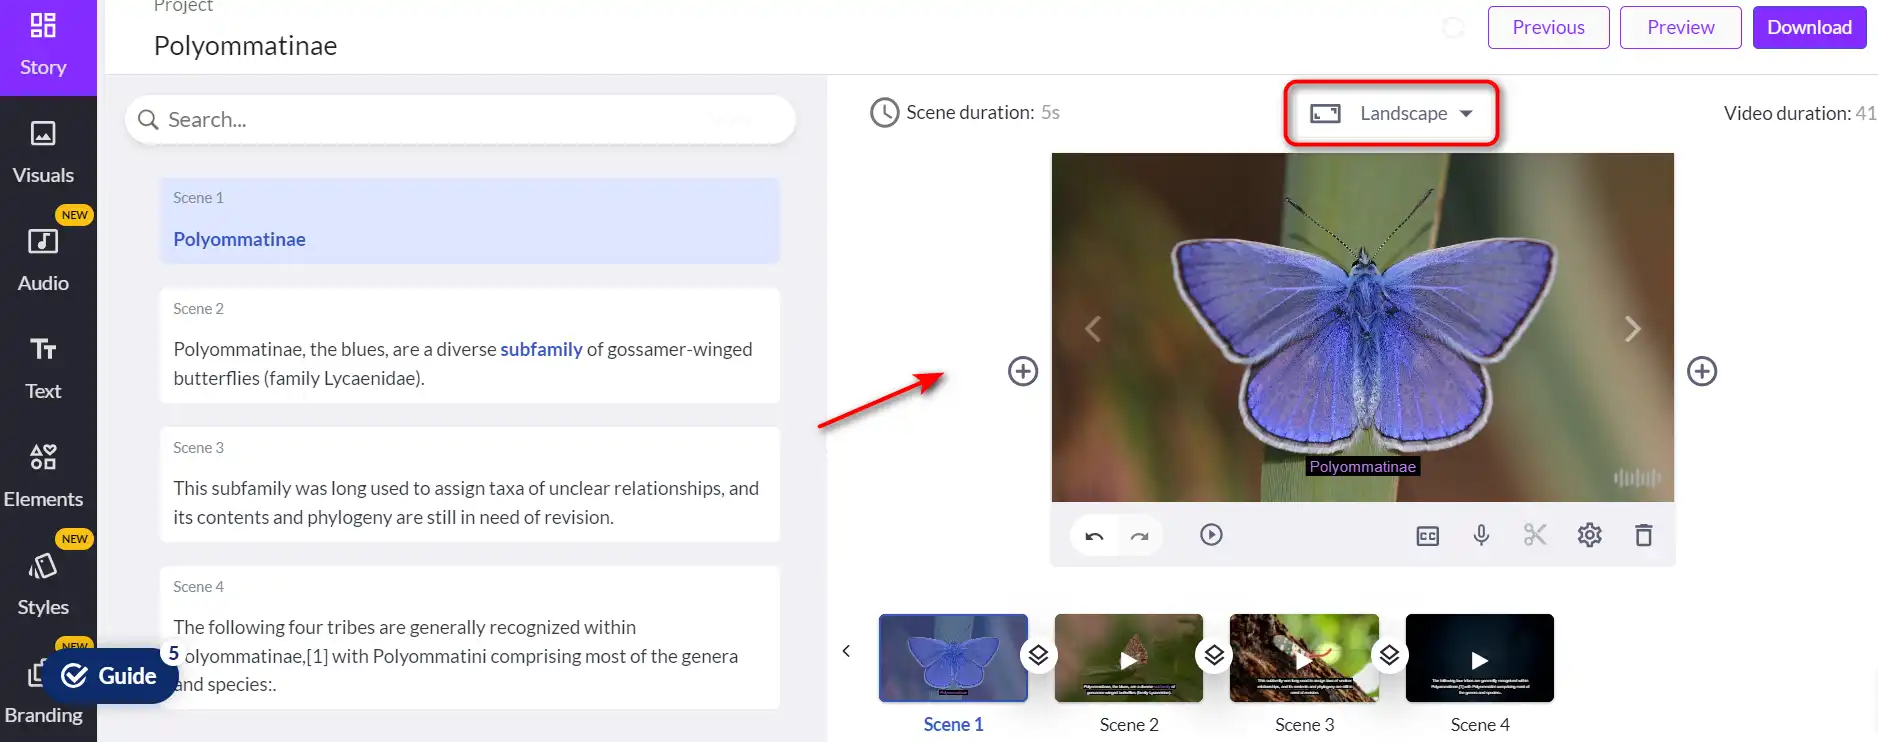
Task: Select the Scene 1 Polyommatinae text card
Action: point(469,221)
